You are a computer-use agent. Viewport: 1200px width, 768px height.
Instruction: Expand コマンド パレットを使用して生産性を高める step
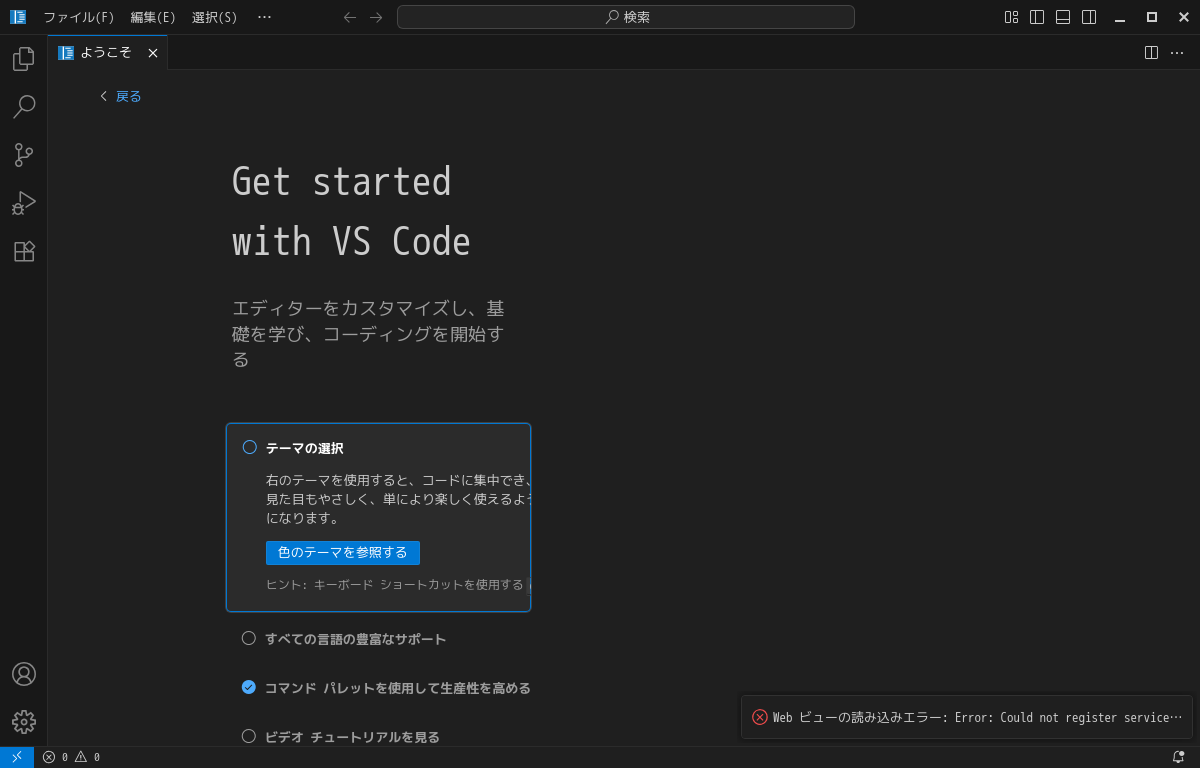[x=397, y=688]
